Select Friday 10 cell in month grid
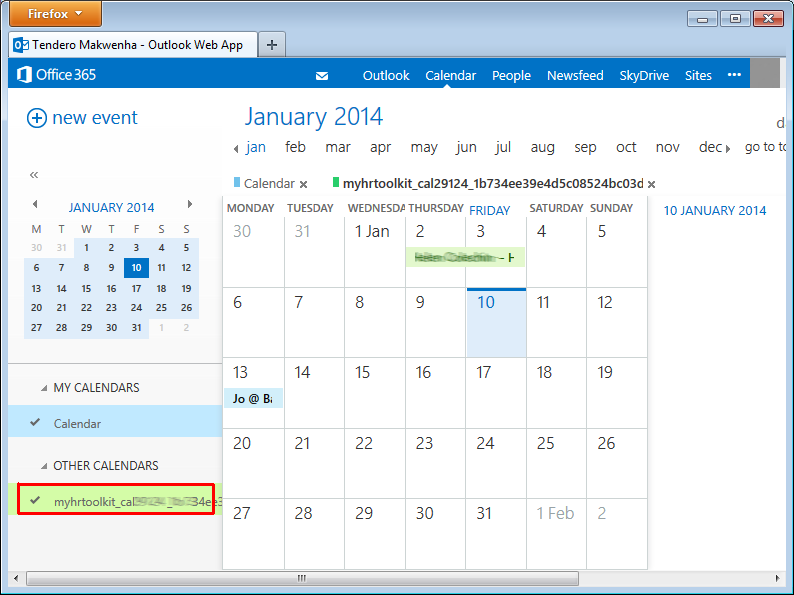The image size is (794, 595). tap(496, 323)
